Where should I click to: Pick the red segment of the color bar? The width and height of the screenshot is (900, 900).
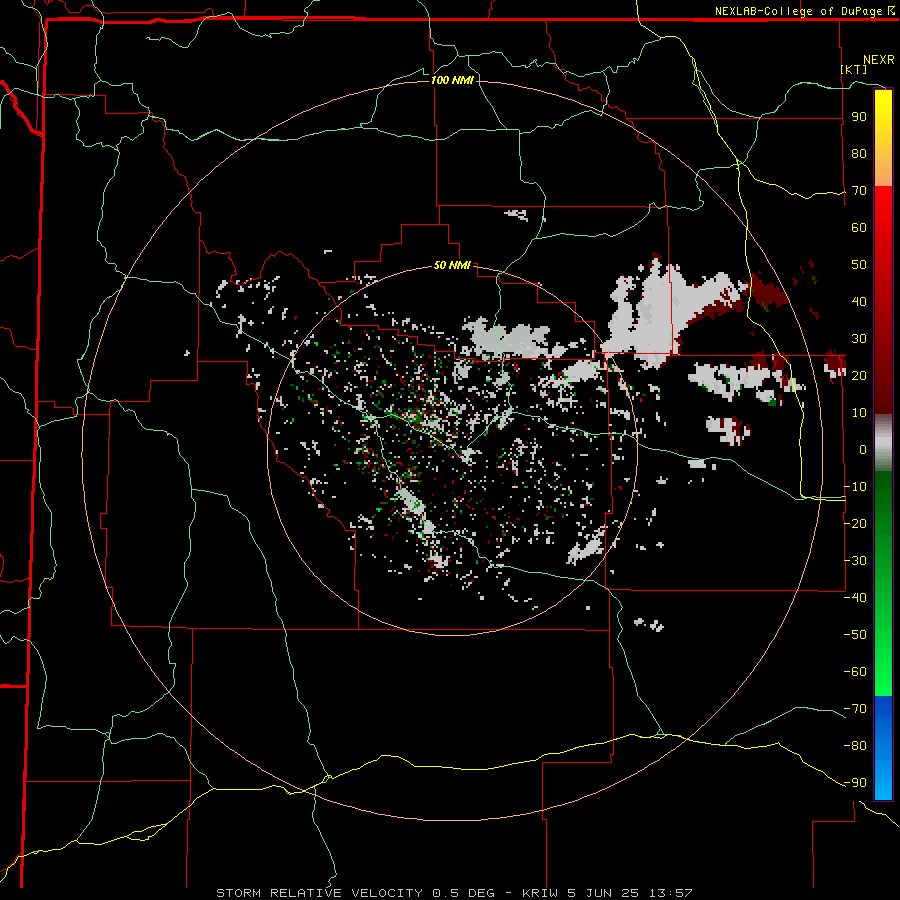click(x=883, y=300)
